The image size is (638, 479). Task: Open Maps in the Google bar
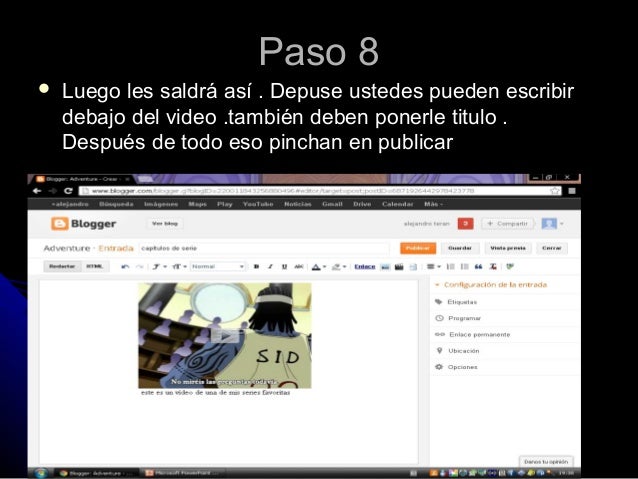pos(197,204)
